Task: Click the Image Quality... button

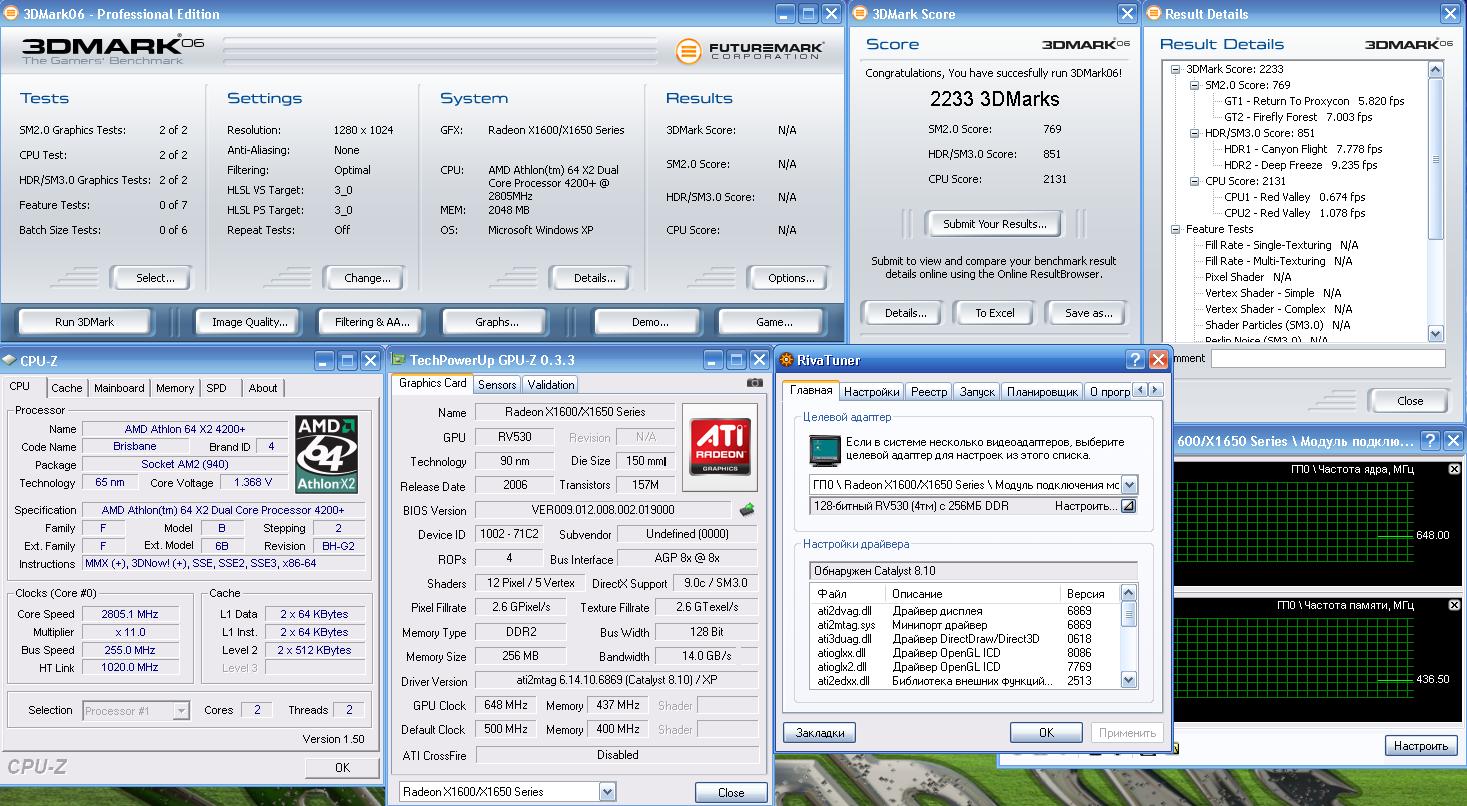Action: (250, 322)
